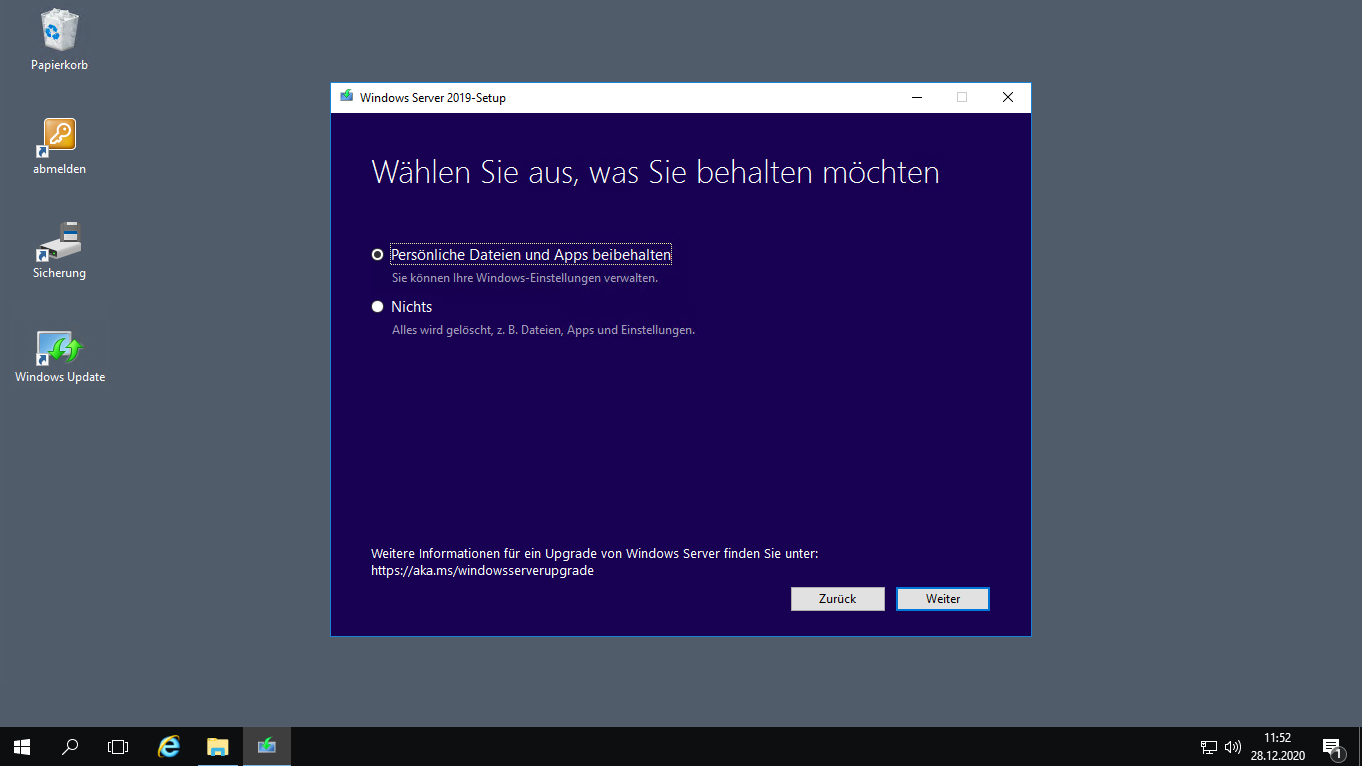Click text 'Sie können Ihre Windows-Einstellungen verwalten.'
The height and width of the screenshot is (766, 1362).
pos(524,278)
